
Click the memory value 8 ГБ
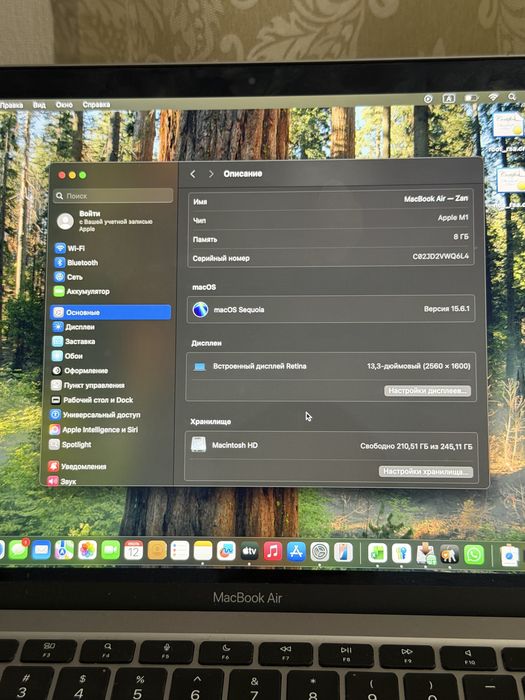tap(461, 237)
